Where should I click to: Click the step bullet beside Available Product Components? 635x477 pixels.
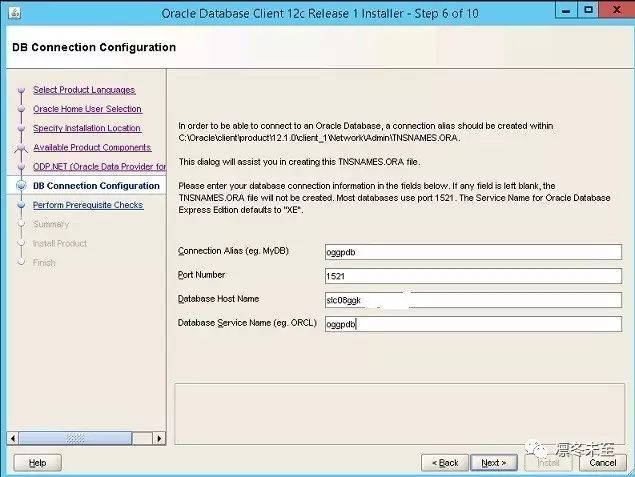click(21, 148)
